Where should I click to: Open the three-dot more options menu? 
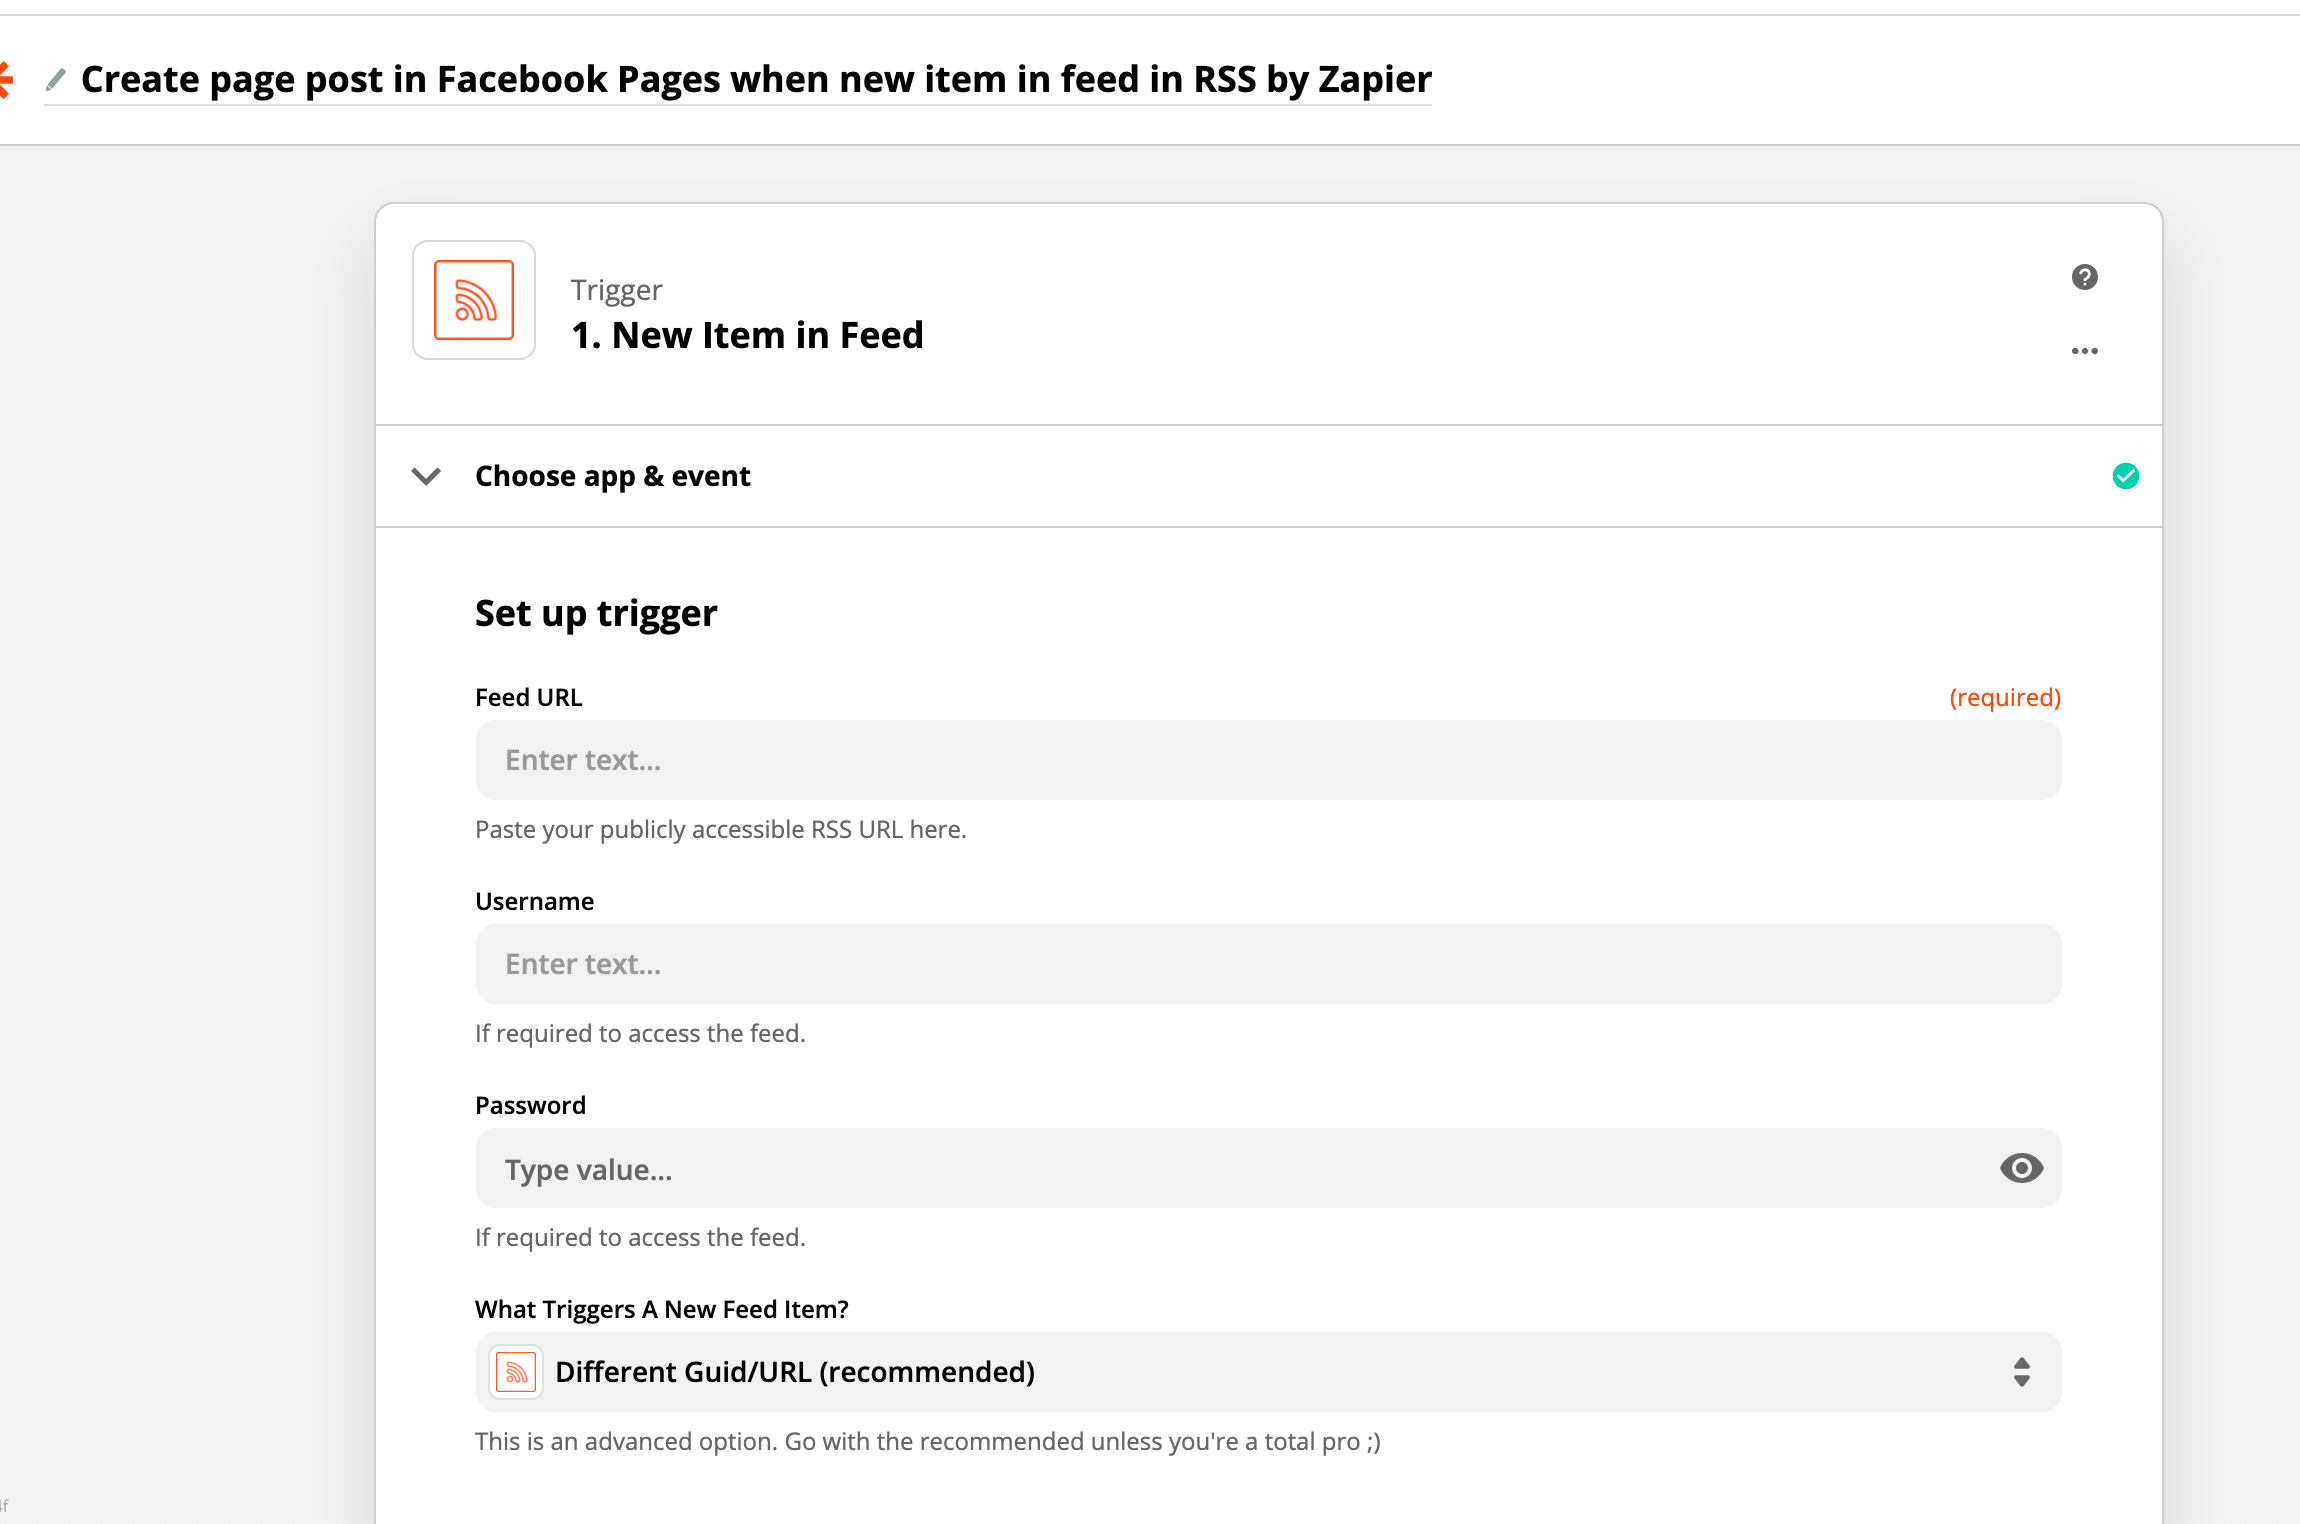coord(2085,351)
